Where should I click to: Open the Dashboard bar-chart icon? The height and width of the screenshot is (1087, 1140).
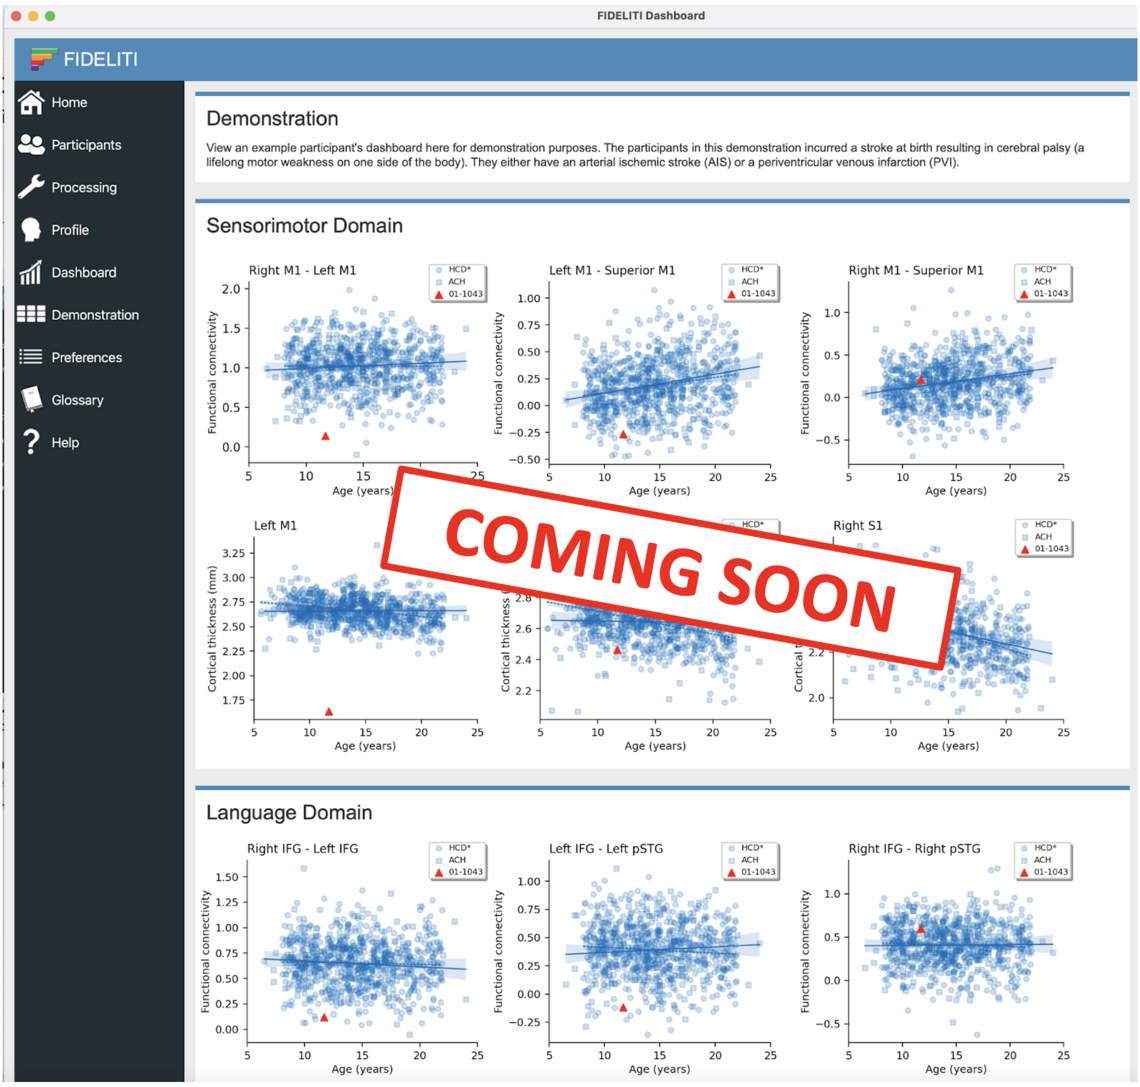pos(32,272)
